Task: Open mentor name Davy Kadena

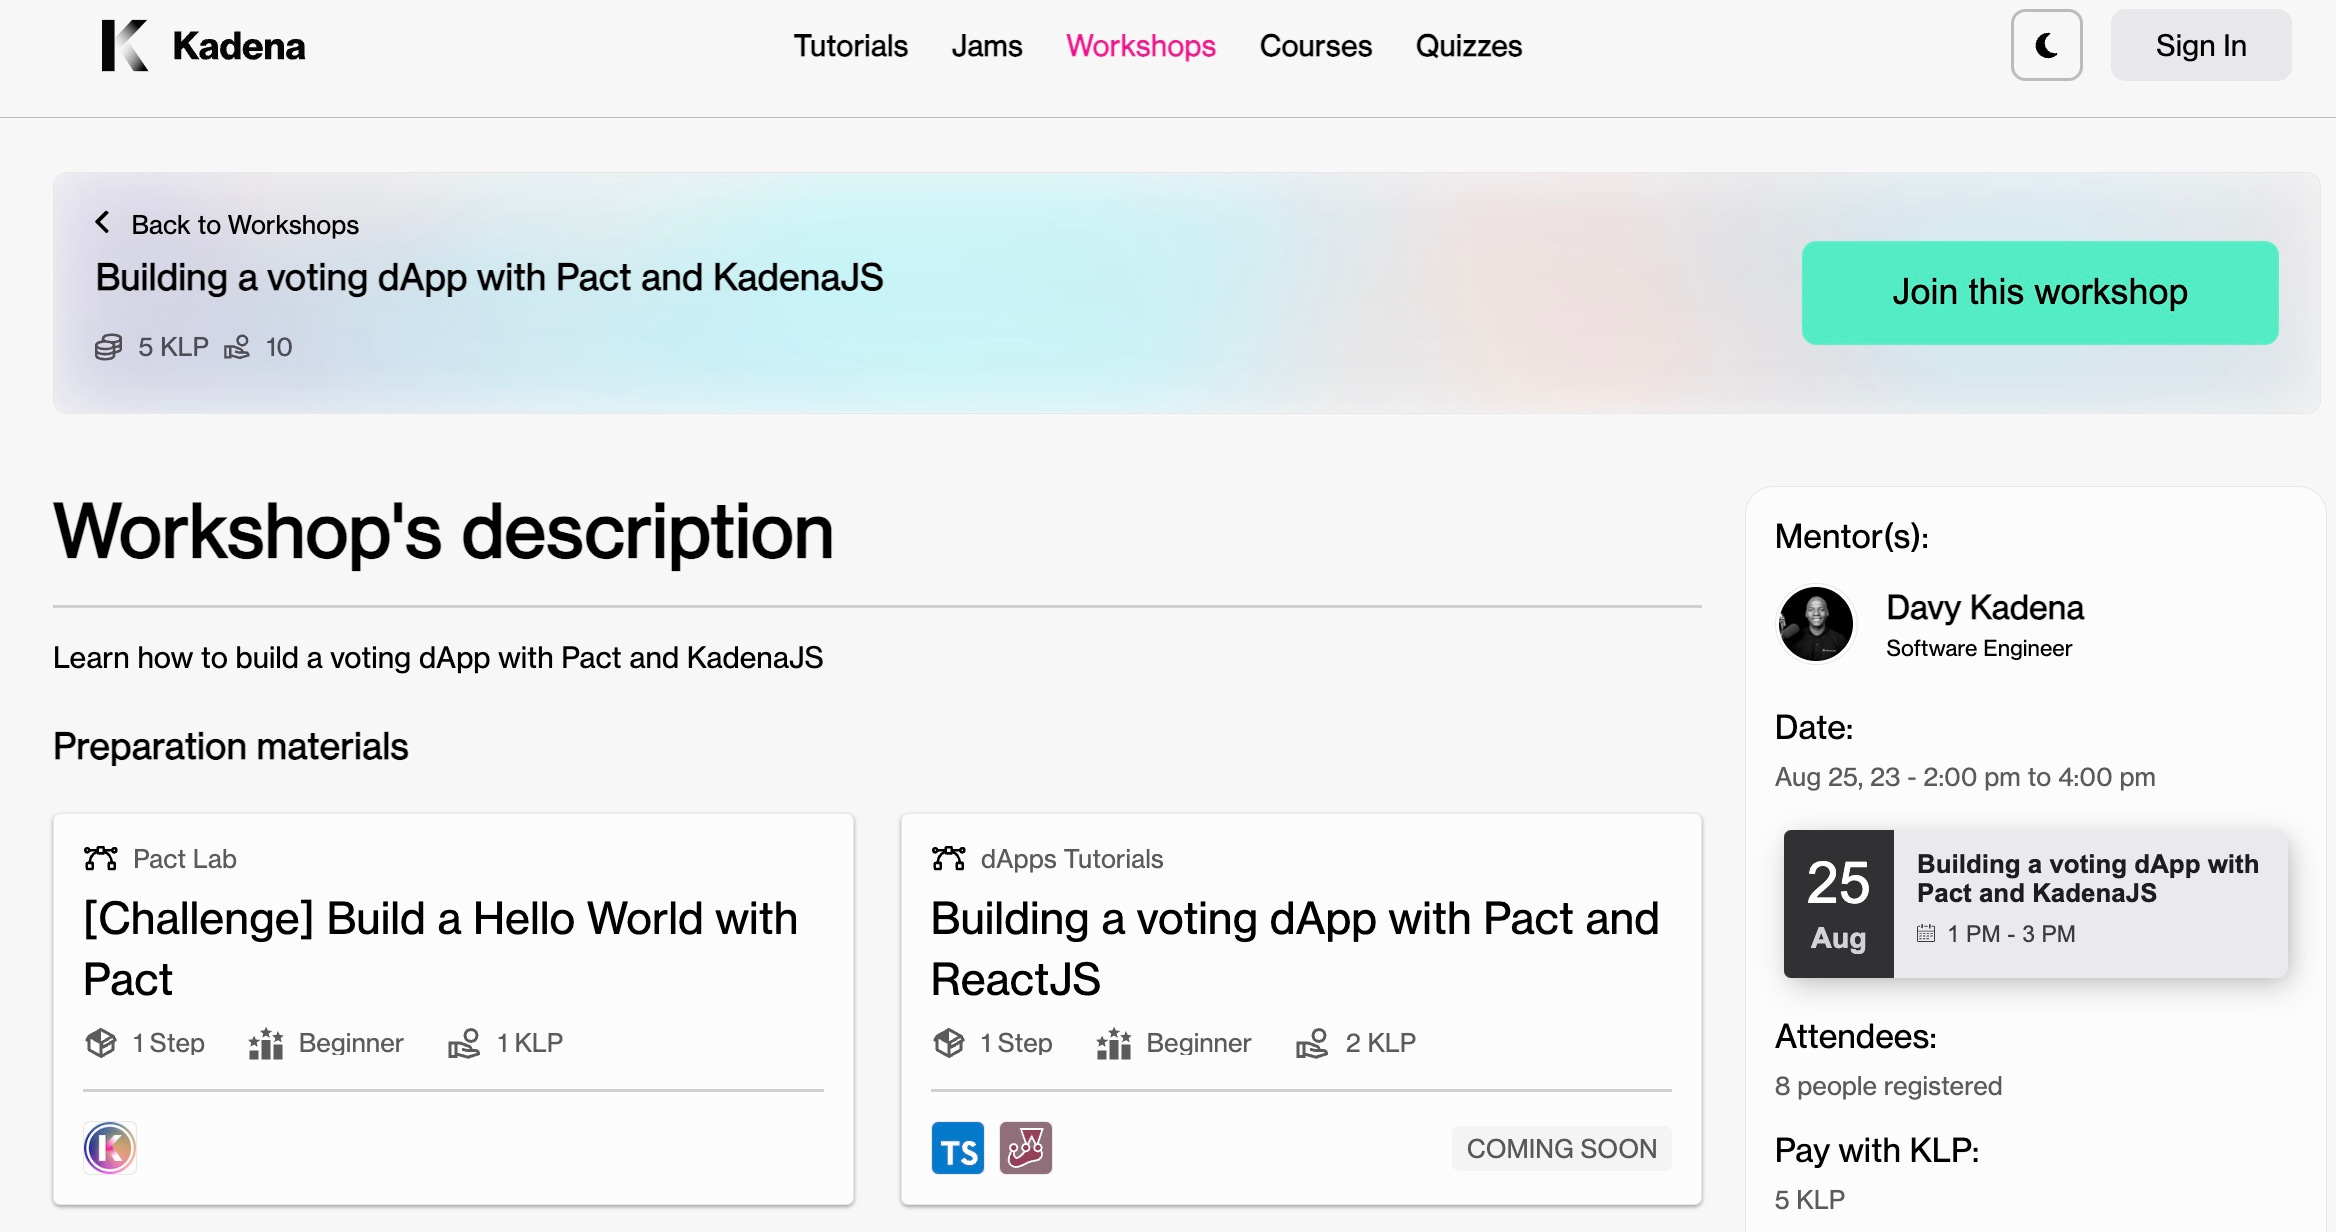Action: (1984, 608)
